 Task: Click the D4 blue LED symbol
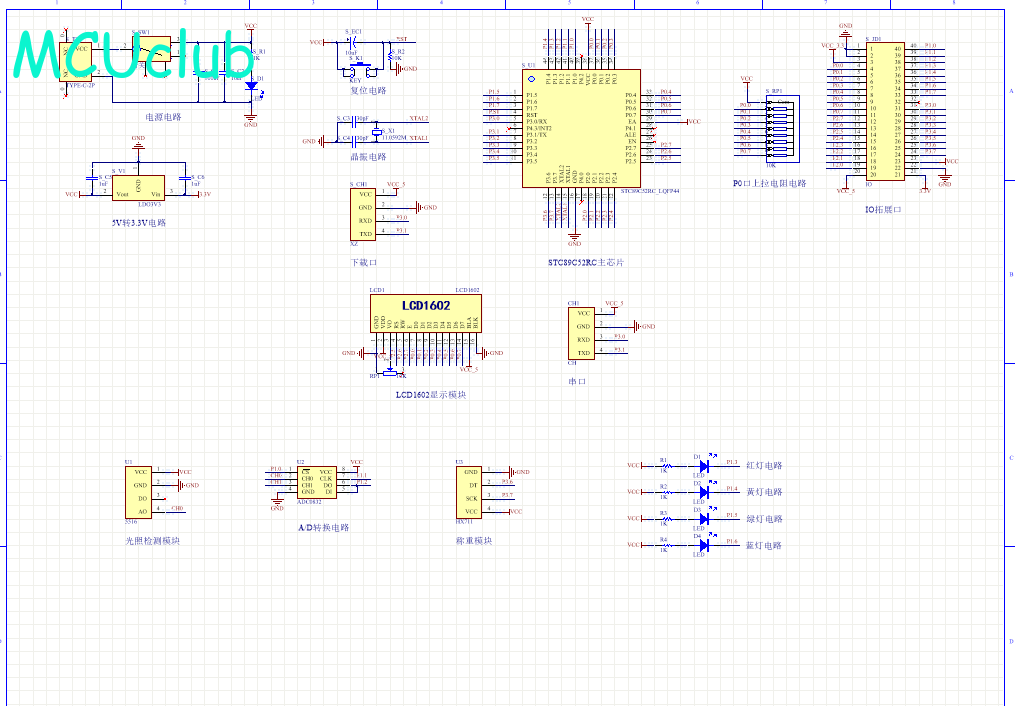coord(706,545)
